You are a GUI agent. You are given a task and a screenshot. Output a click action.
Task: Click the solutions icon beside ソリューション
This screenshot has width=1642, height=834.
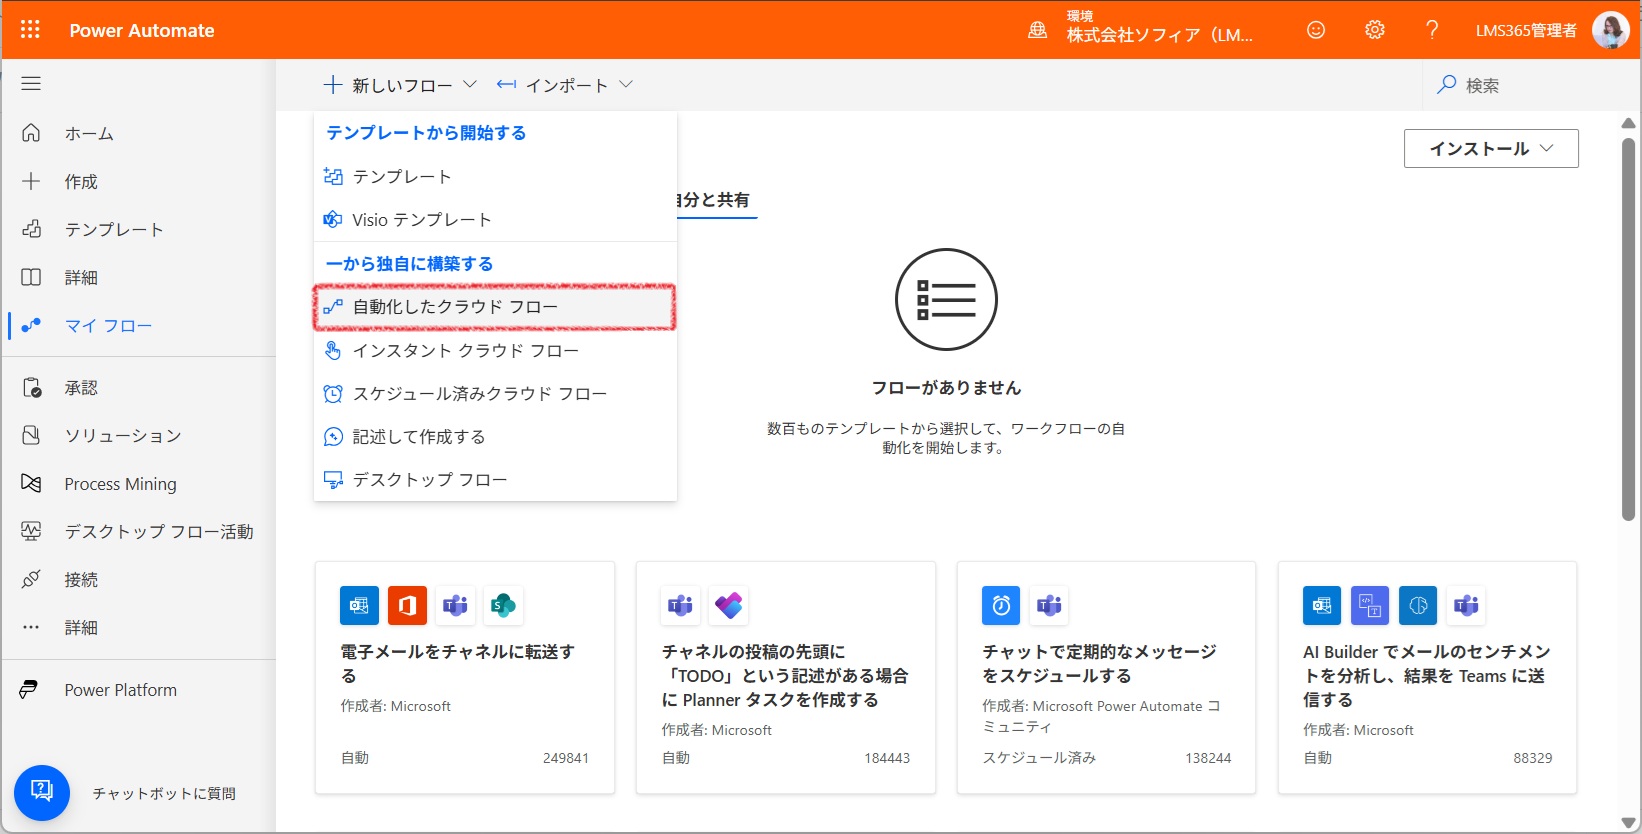pyautogui.click(x=31, y=435)
